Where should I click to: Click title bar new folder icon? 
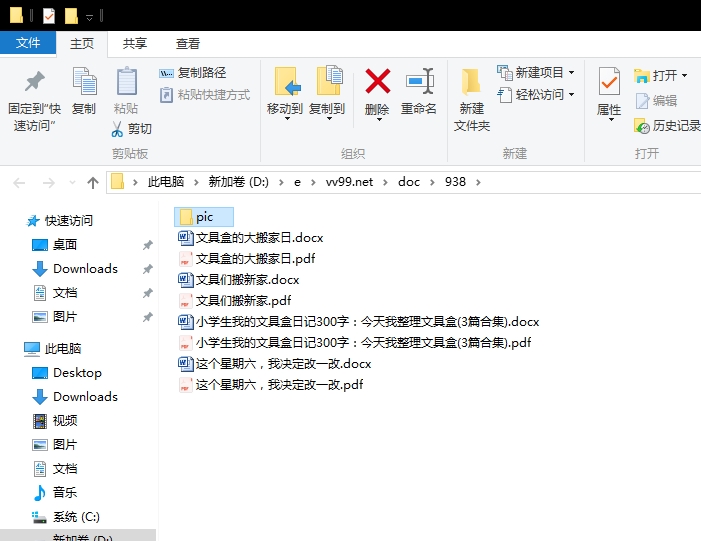click(x=71, y=16)
